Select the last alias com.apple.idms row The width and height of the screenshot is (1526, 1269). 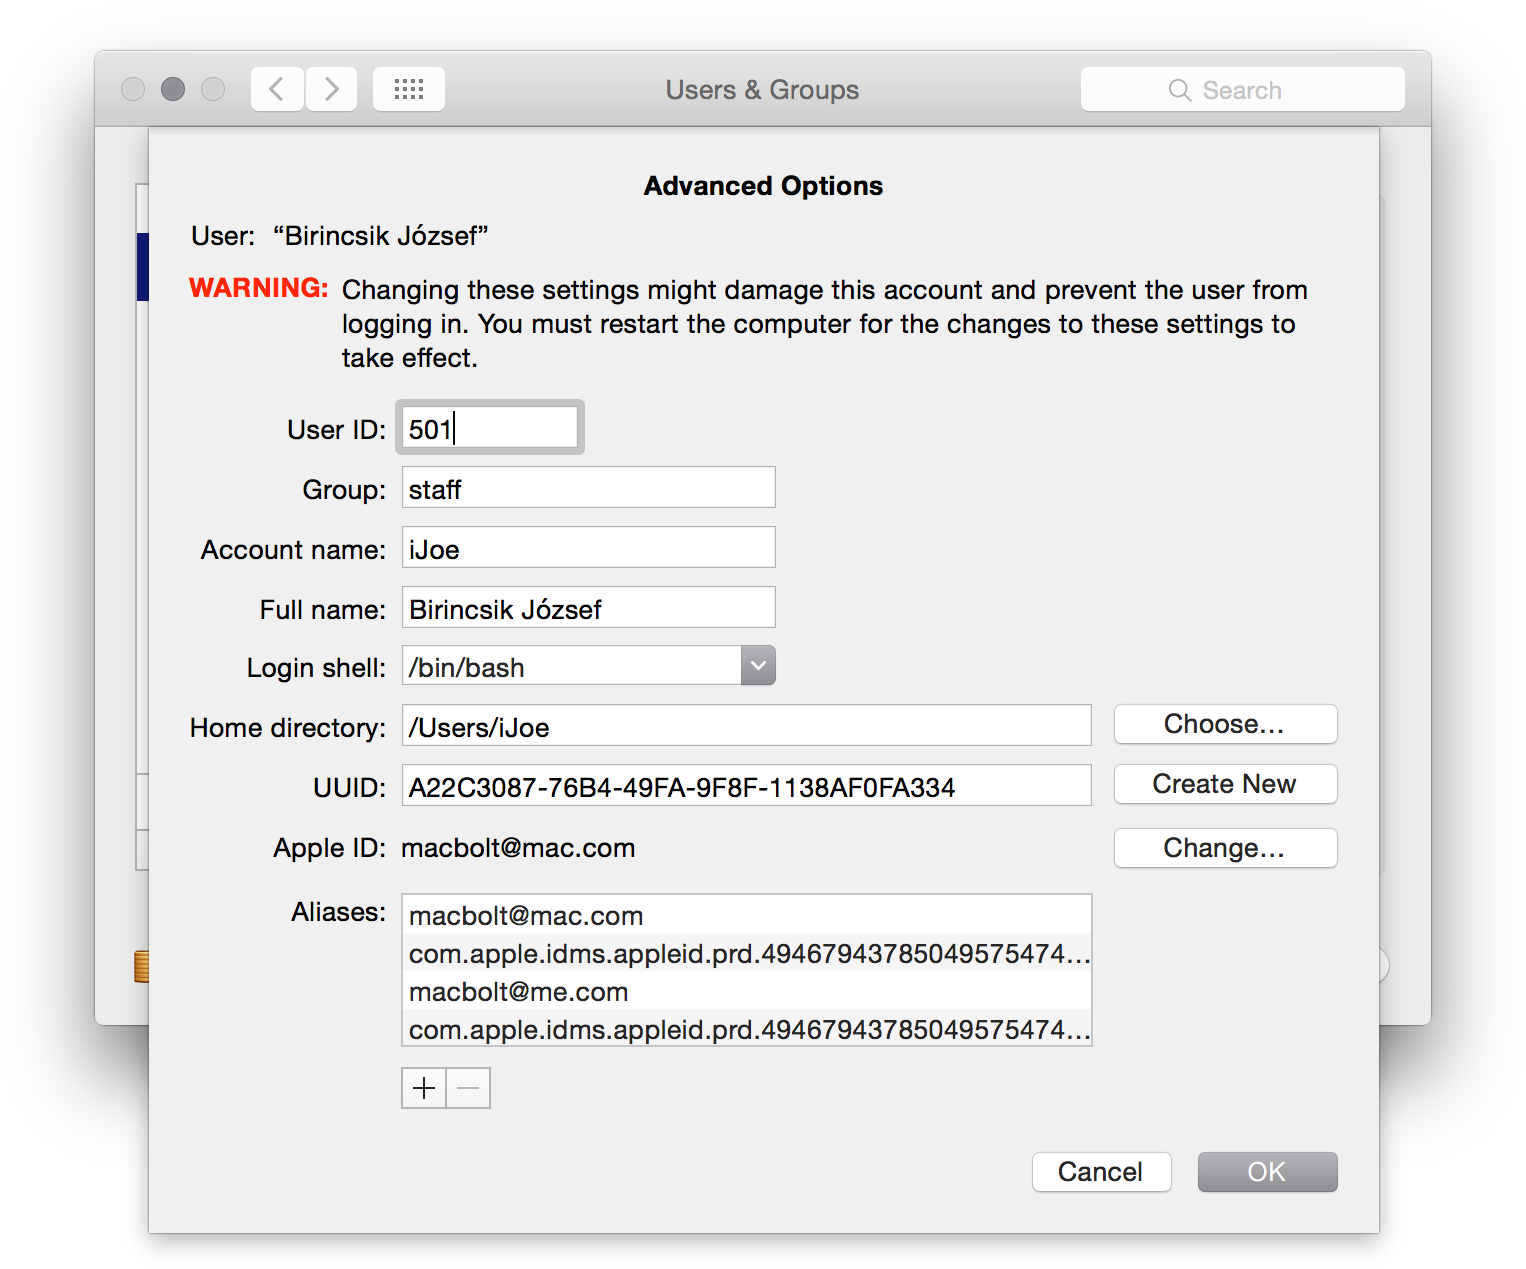pos(746,1029)
